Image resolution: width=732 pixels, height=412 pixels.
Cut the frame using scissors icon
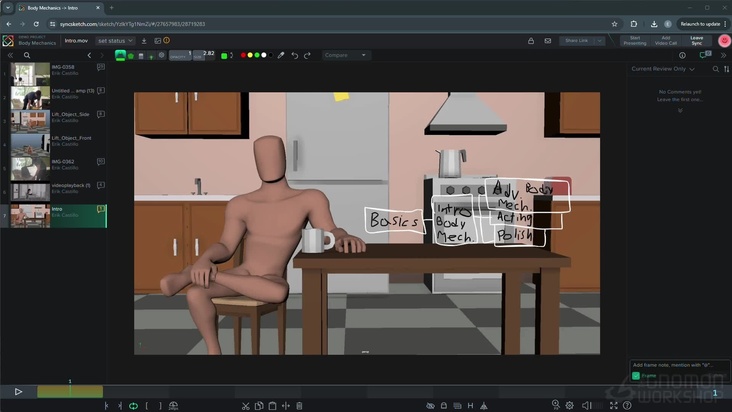pyautogui.click(x=246, y=405)
